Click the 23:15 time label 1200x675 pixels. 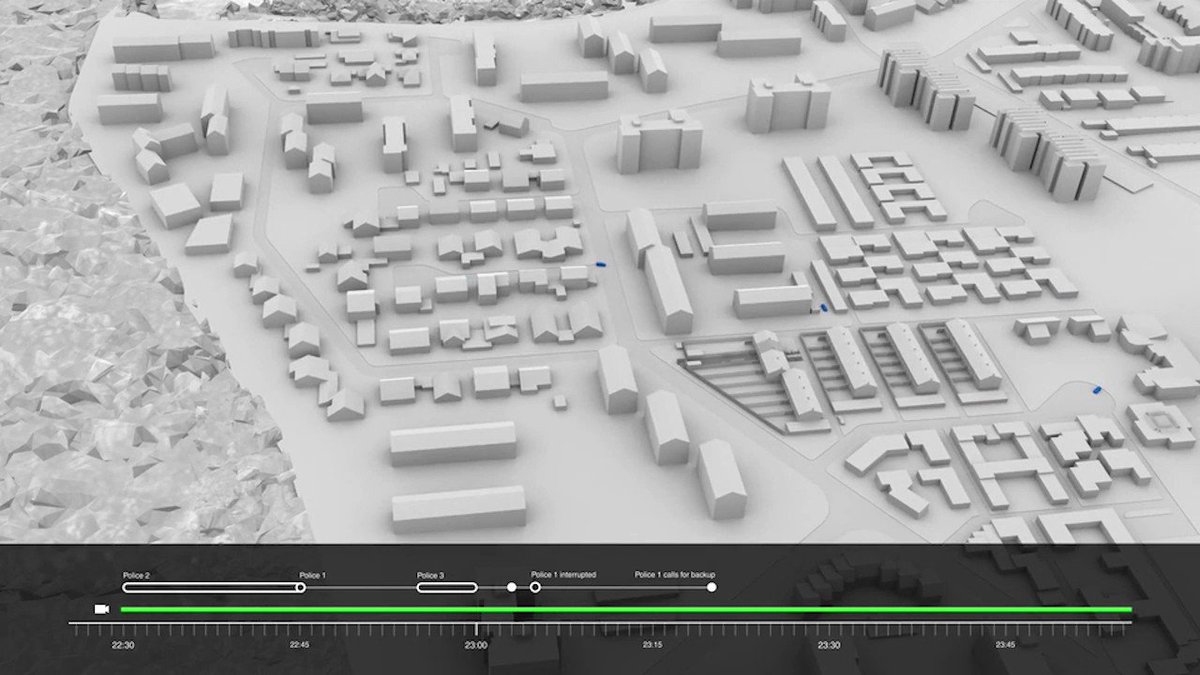click(652, 645)
